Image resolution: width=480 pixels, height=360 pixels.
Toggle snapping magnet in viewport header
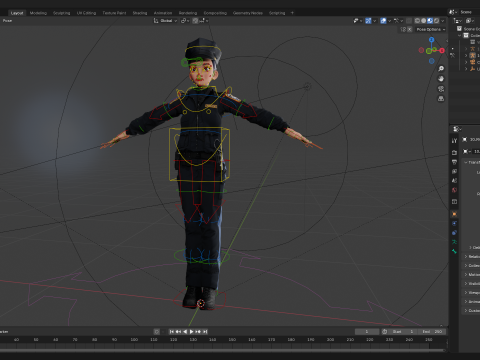[196, 21]
